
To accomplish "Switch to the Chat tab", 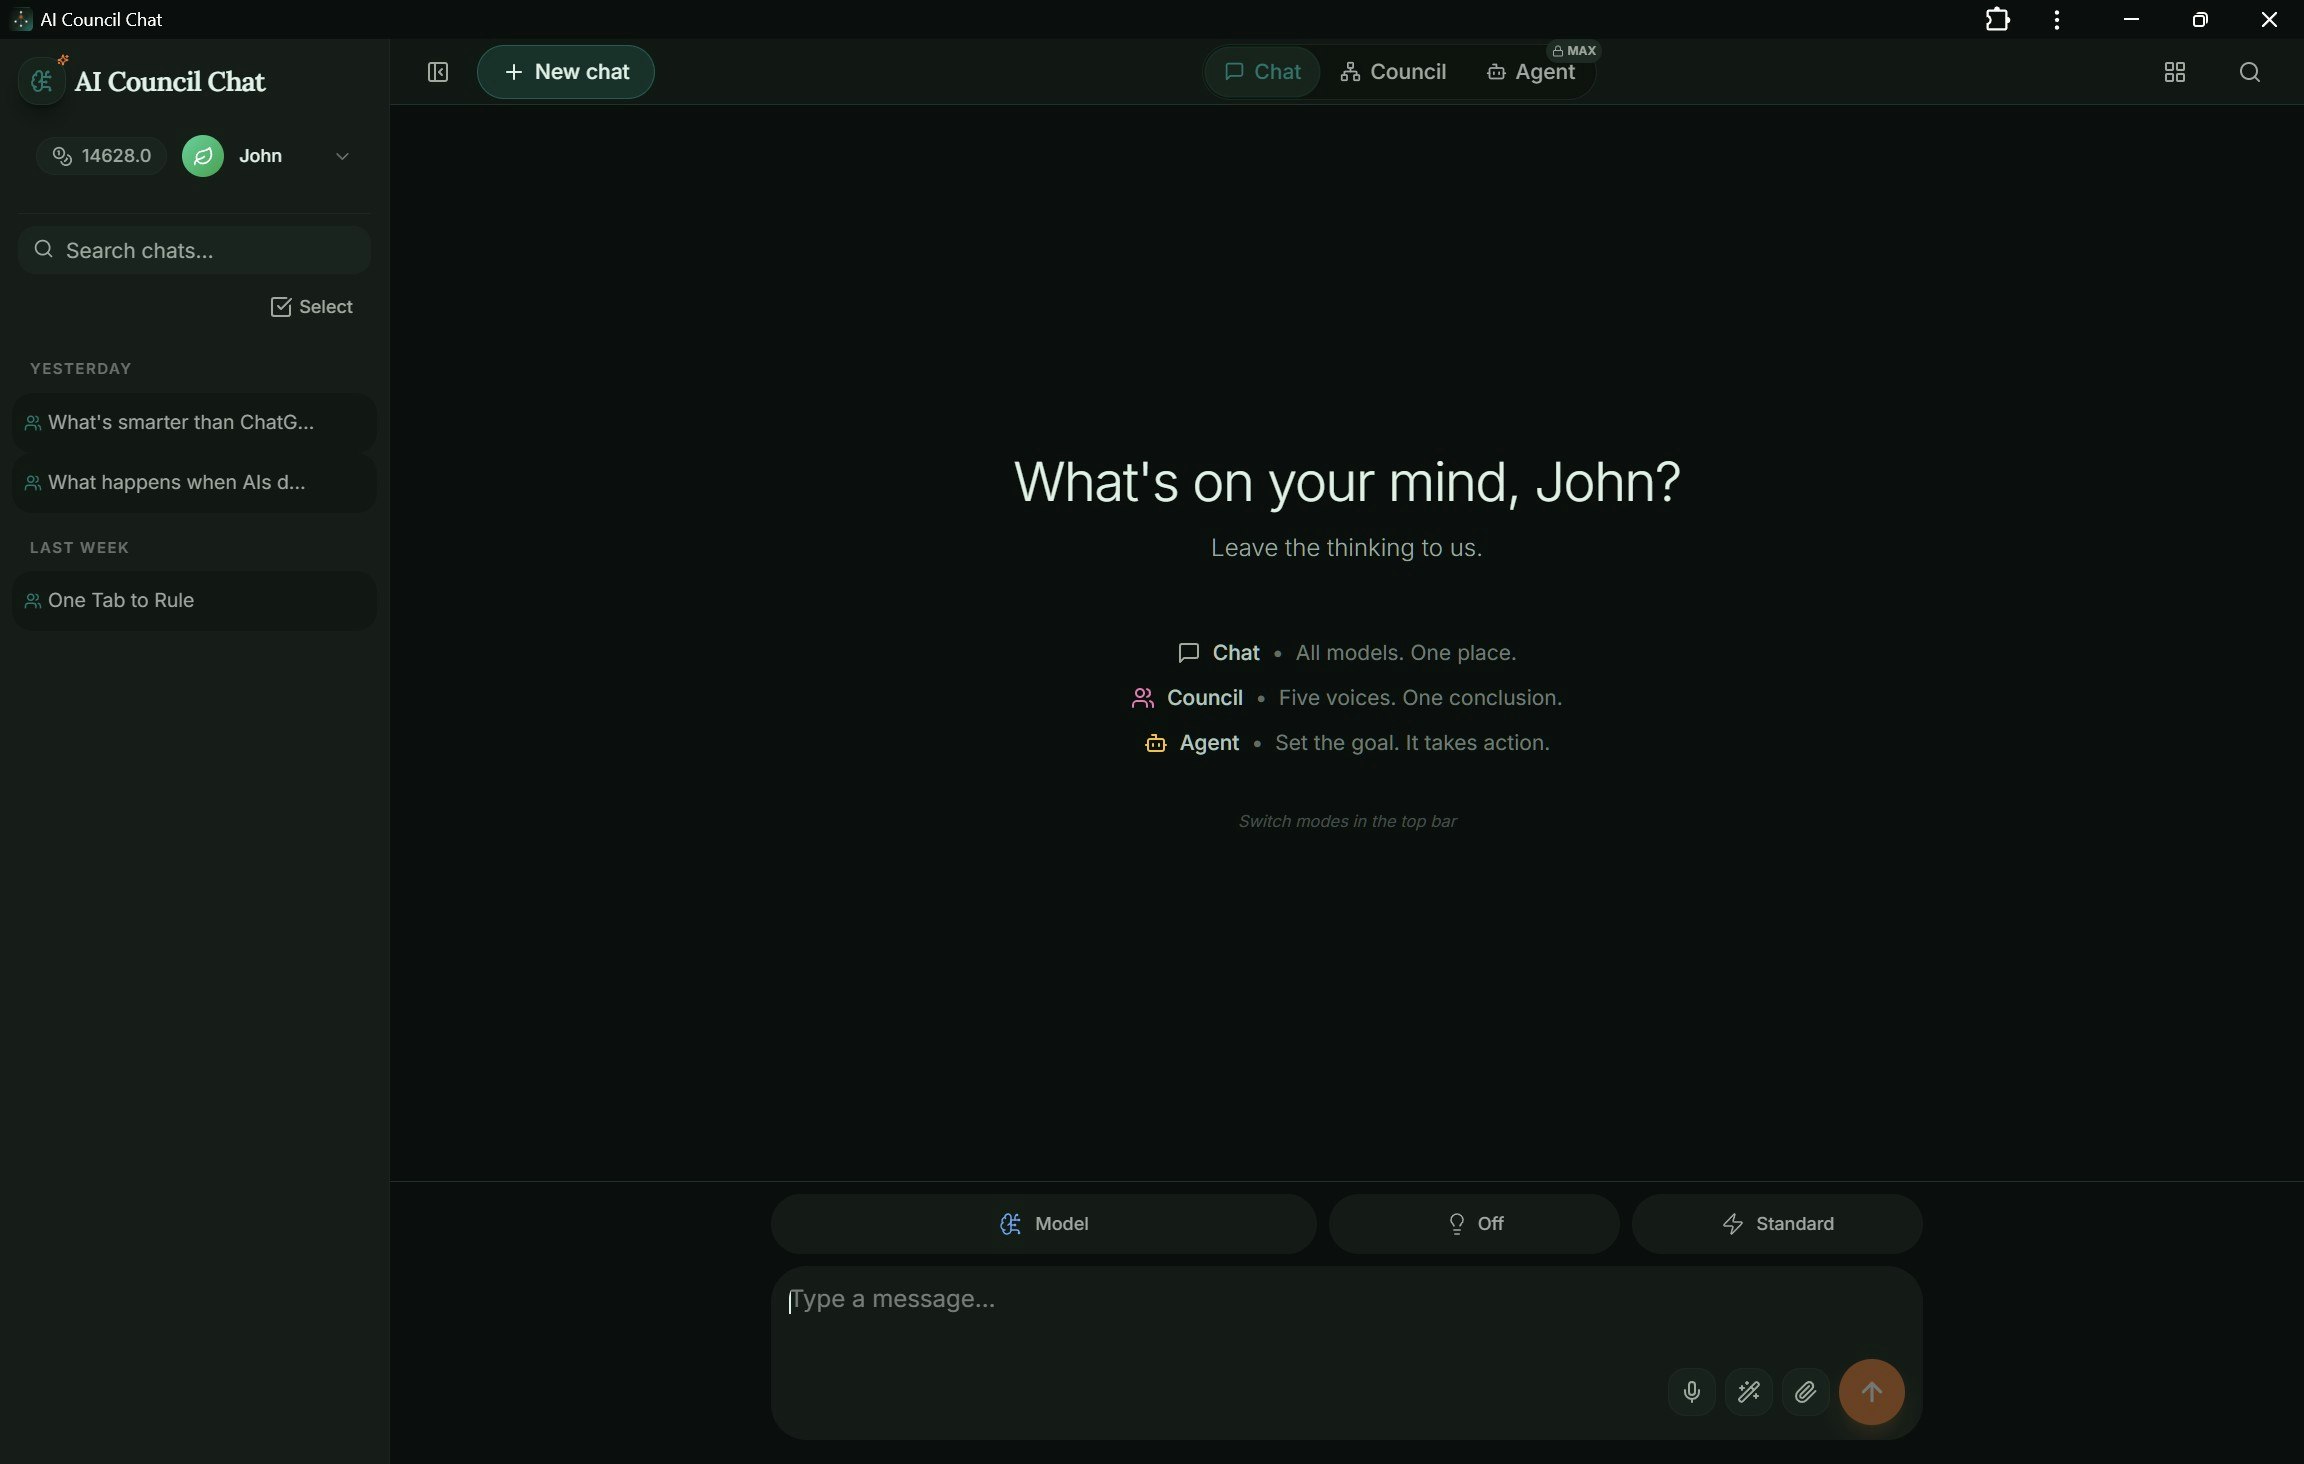I will (1262, 72).
